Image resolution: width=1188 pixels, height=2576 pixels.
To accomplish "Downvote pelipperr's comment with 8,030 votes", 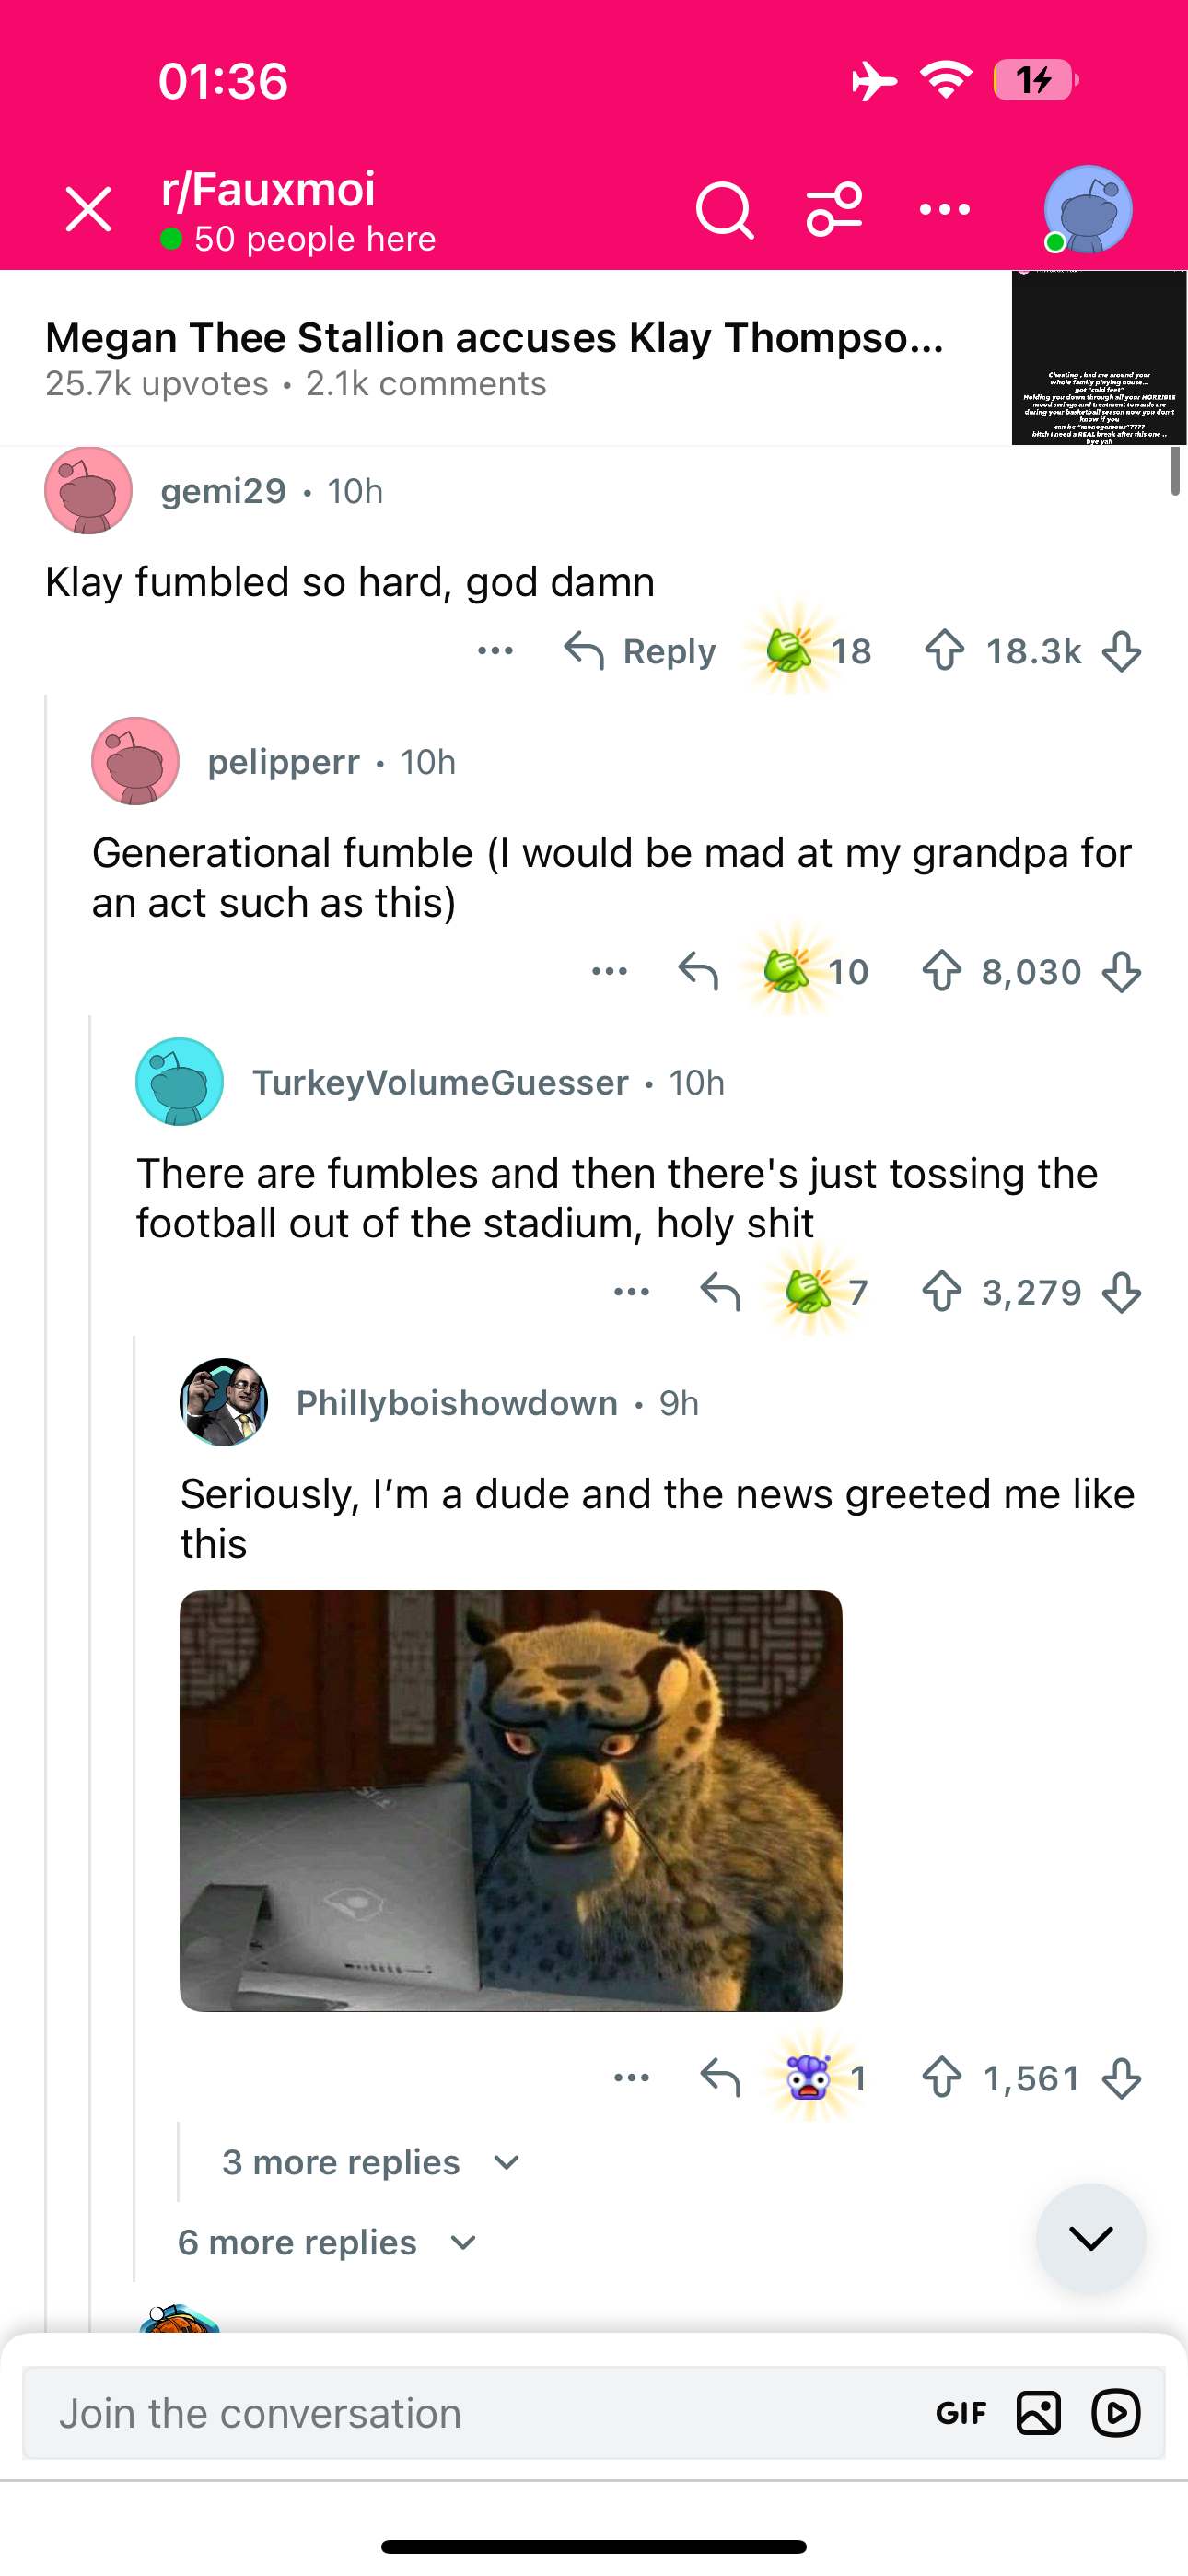I will pos(1122,971).
